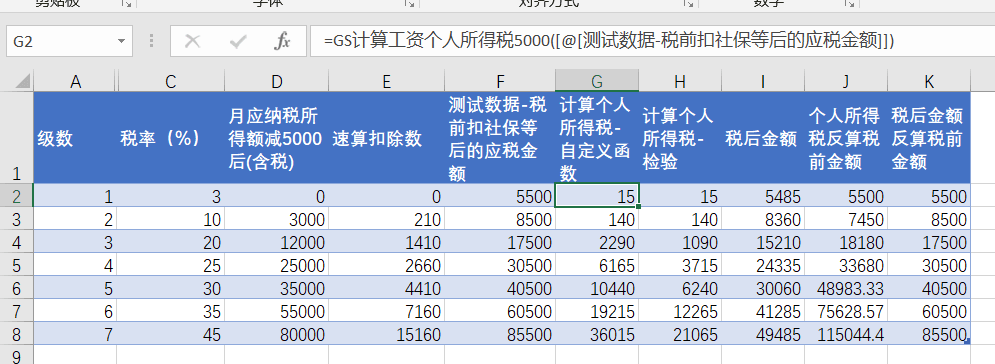
Task: Click cell with value 7160
Action: click(x=386, y=311)
